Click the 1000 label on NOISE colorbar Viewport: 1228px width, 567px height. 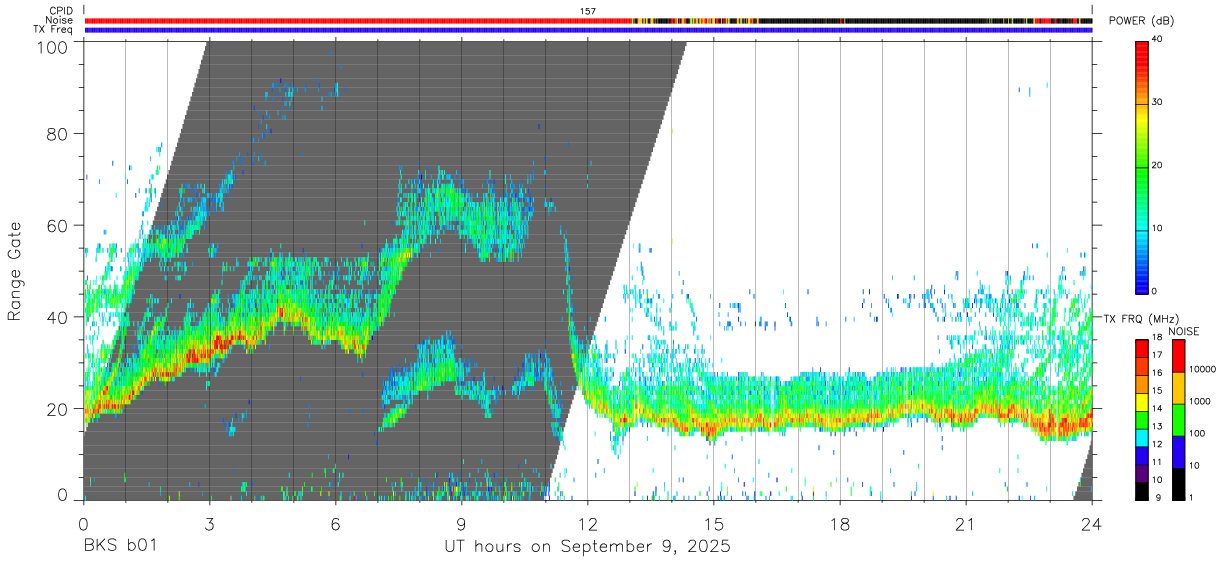(x=1198, y=401)
